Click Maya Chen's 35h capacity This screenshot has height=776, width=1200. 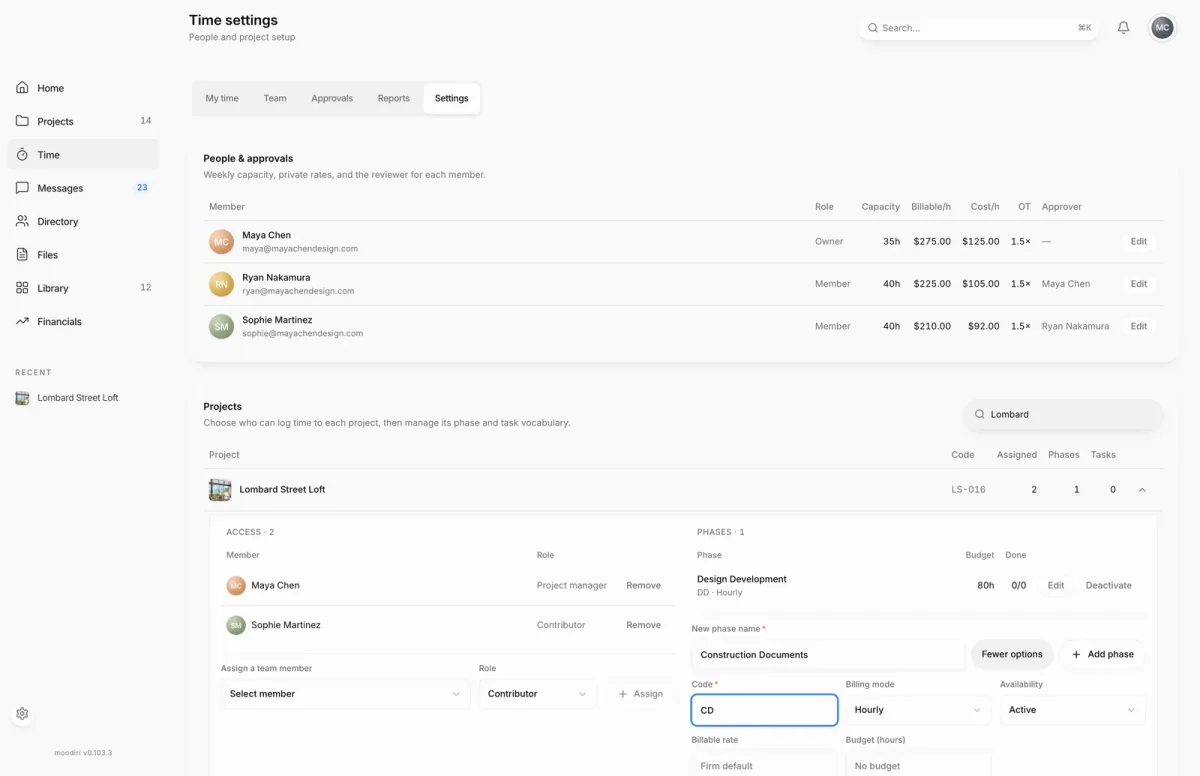(891, 242)
